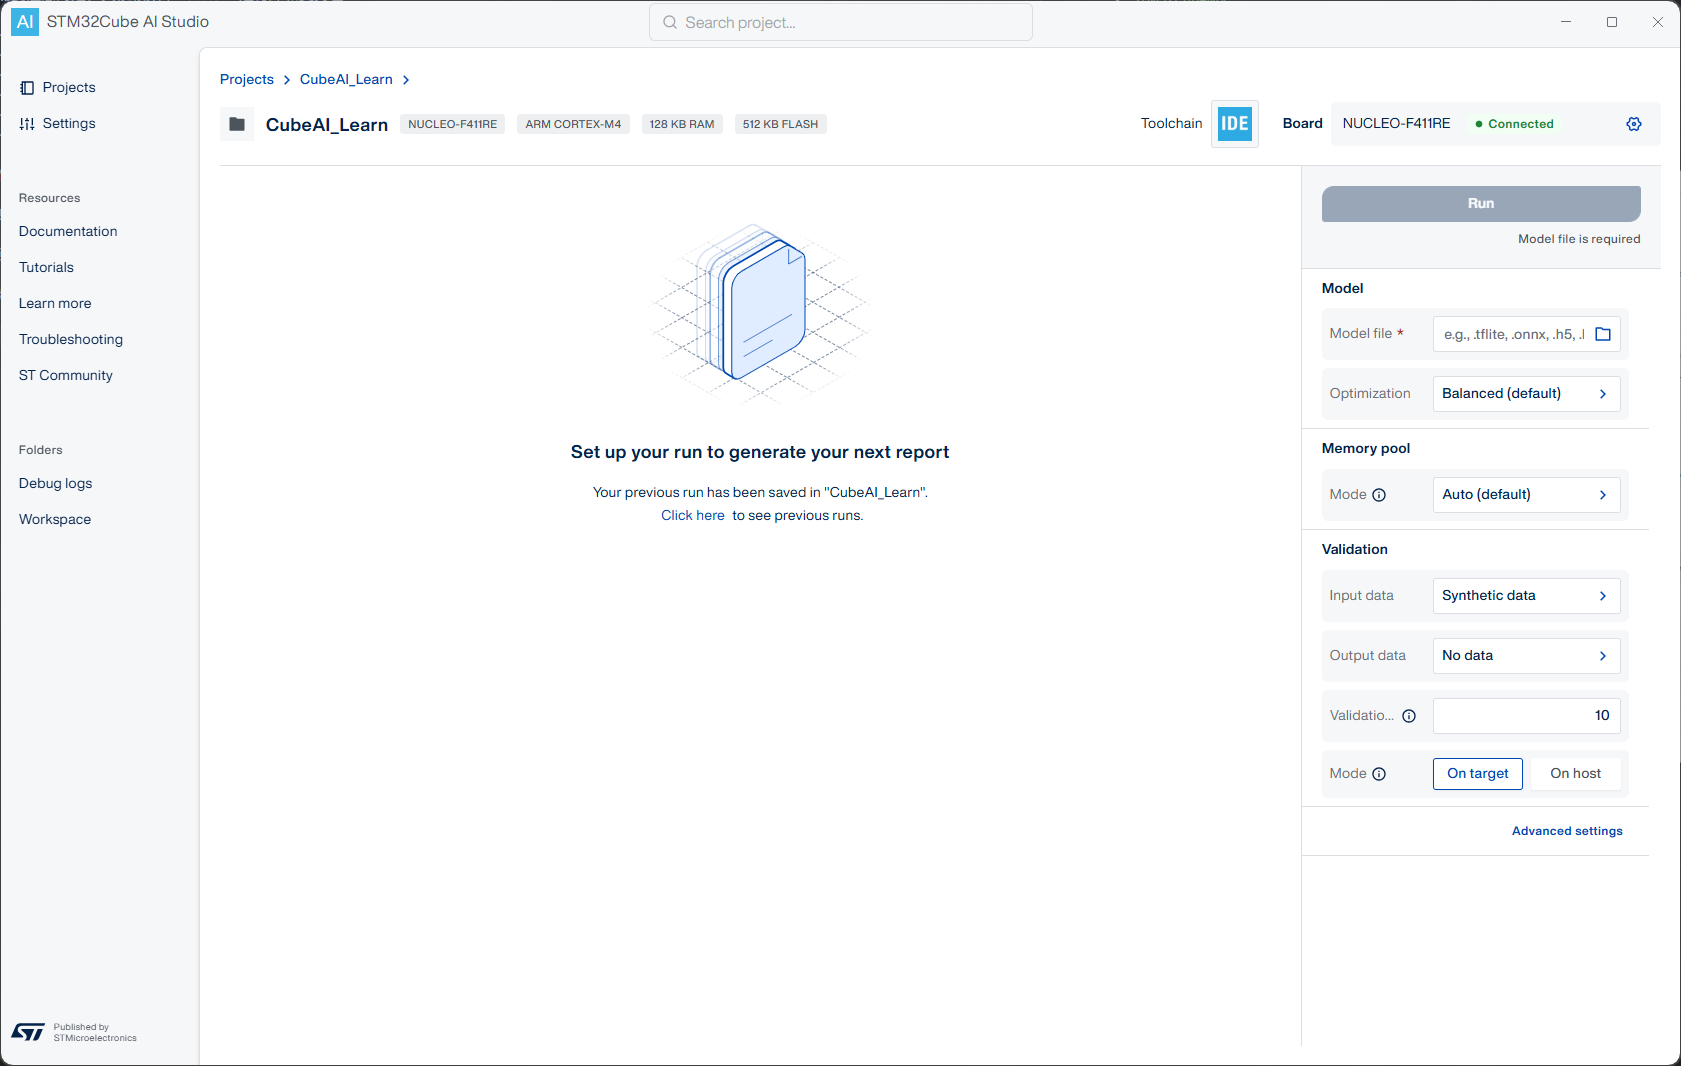Open Debug logs folder
1681x1066 pixels.
pos(55,484)
